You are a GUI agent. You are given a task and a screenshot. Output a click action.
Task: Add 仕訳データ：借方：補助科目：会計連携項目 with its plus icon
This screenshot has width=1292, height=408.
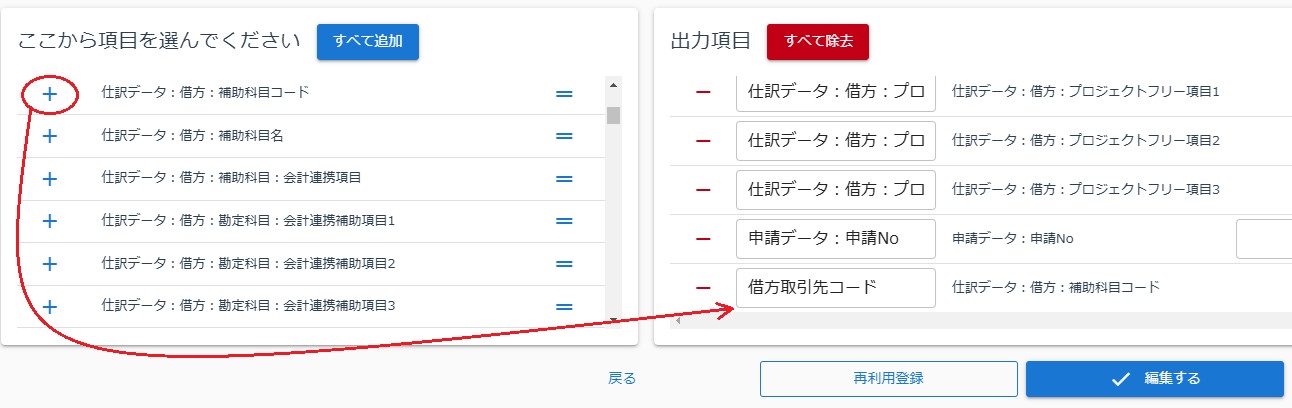tap(50, 179)
